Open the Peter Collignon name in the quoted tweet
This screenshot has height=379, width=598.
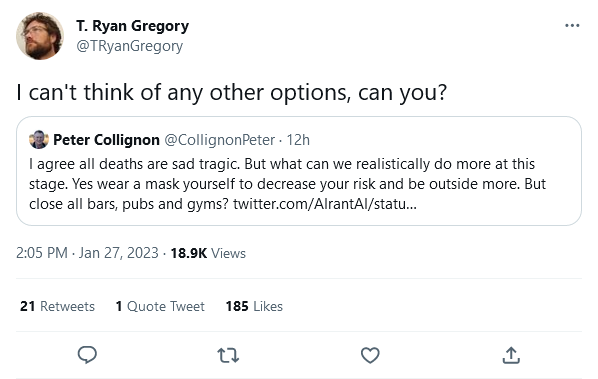tap(106, 140)
